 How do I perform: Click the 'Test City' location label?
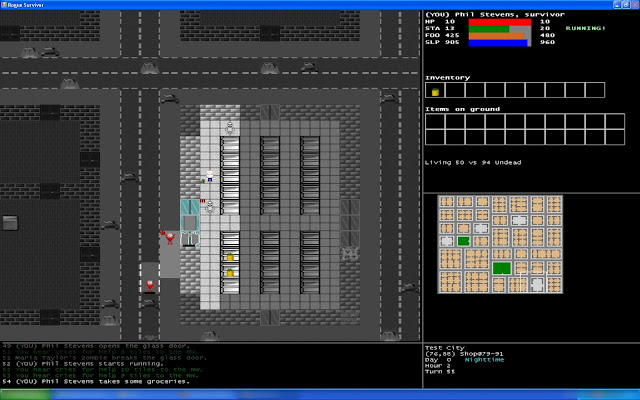pyautogui.click(x=444, y=348)
